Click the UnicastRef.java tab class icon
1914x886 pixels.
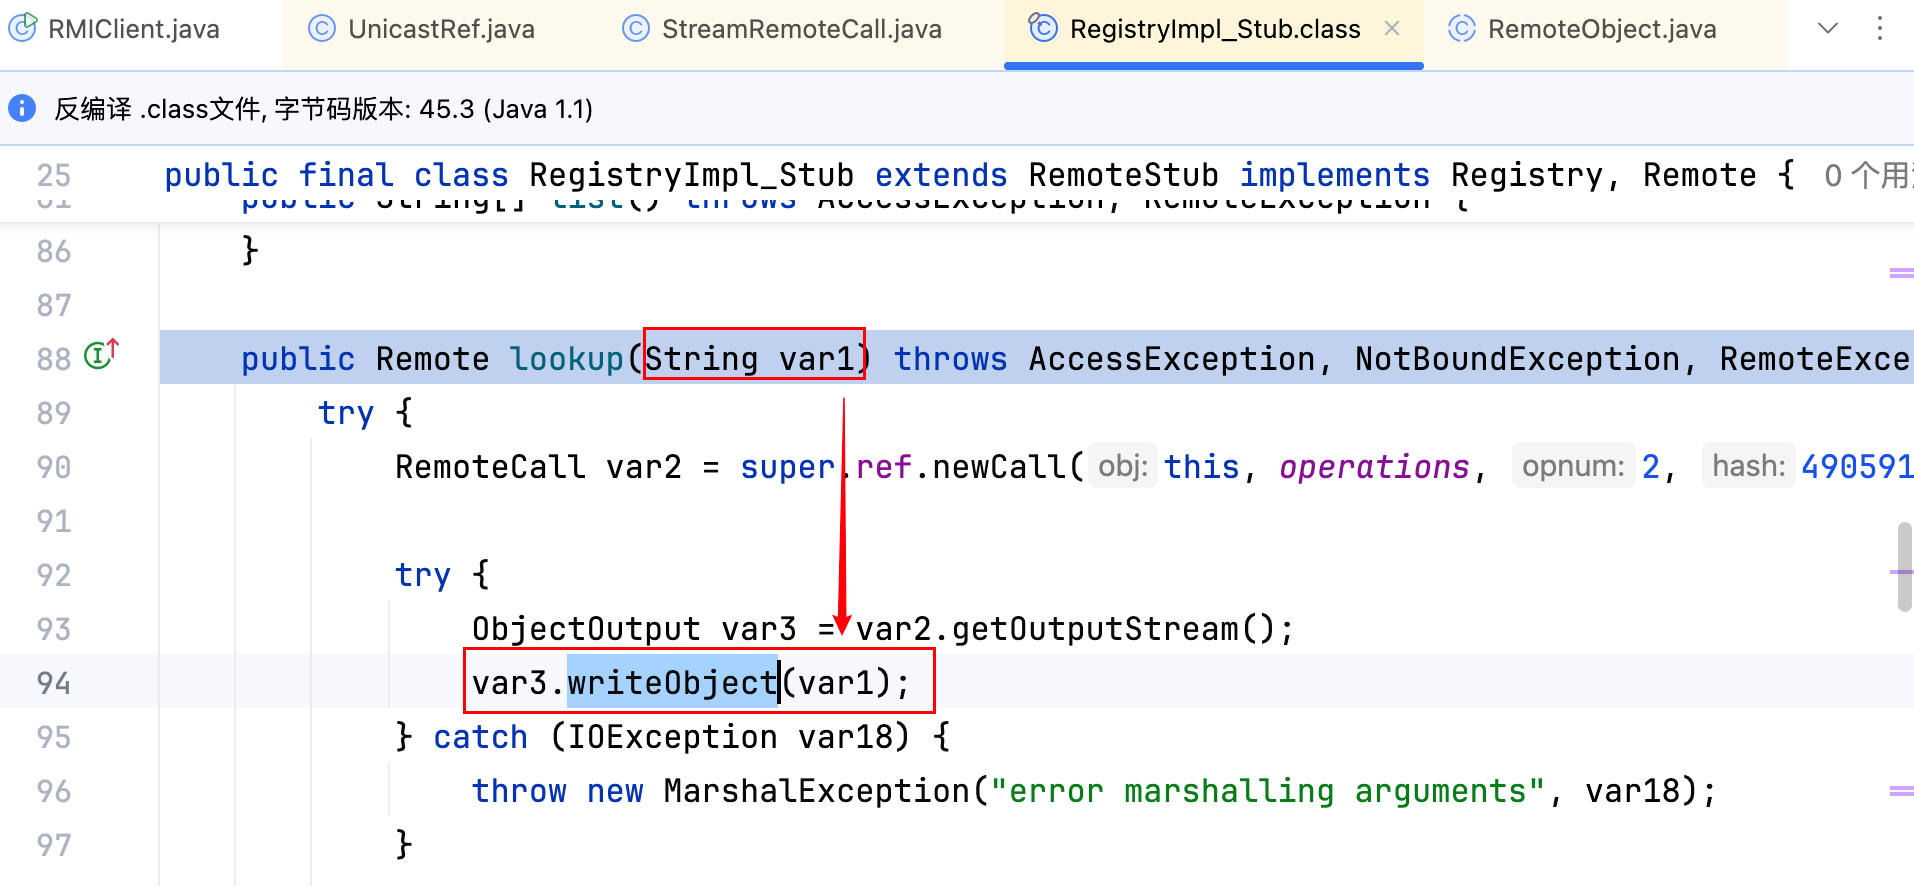(x=321, y=29)
